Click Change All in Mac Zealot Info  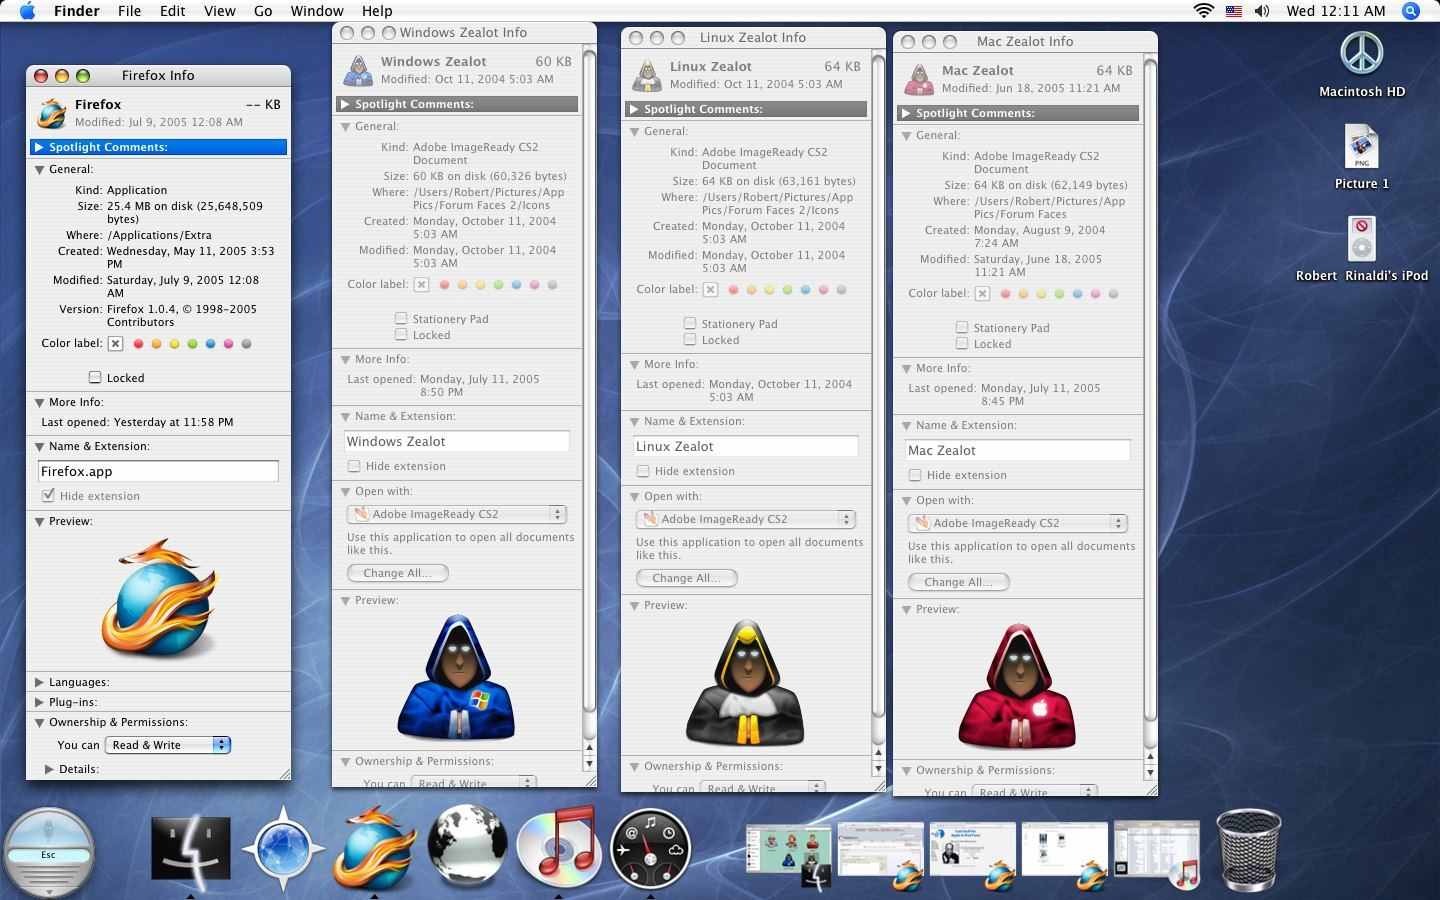pyautogui.click(x=958, y=582)
